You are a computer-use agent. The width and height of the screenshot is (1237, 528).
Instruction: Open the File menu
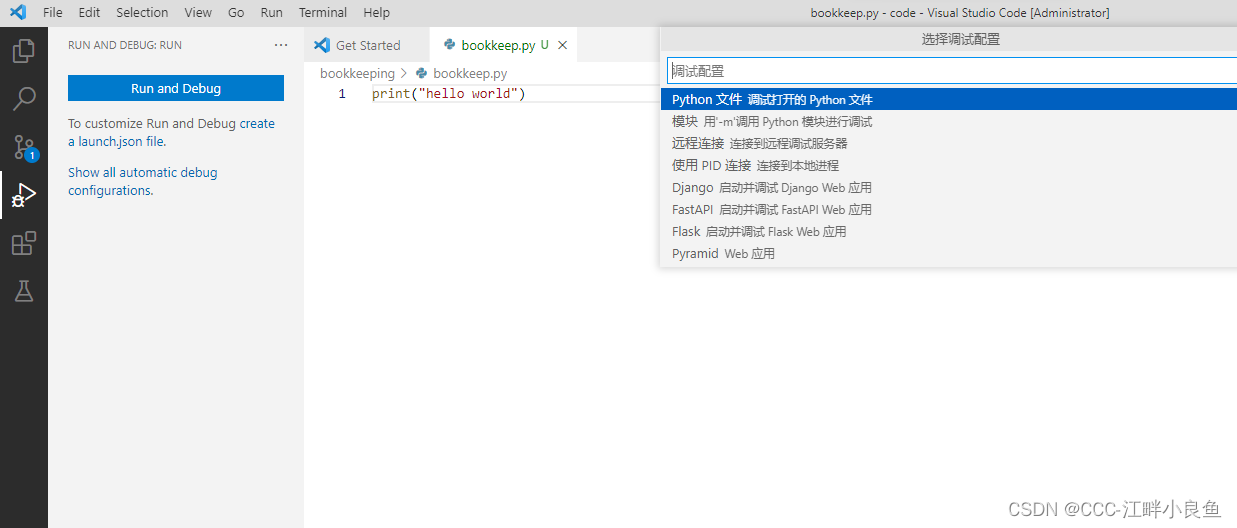[53, 13]
